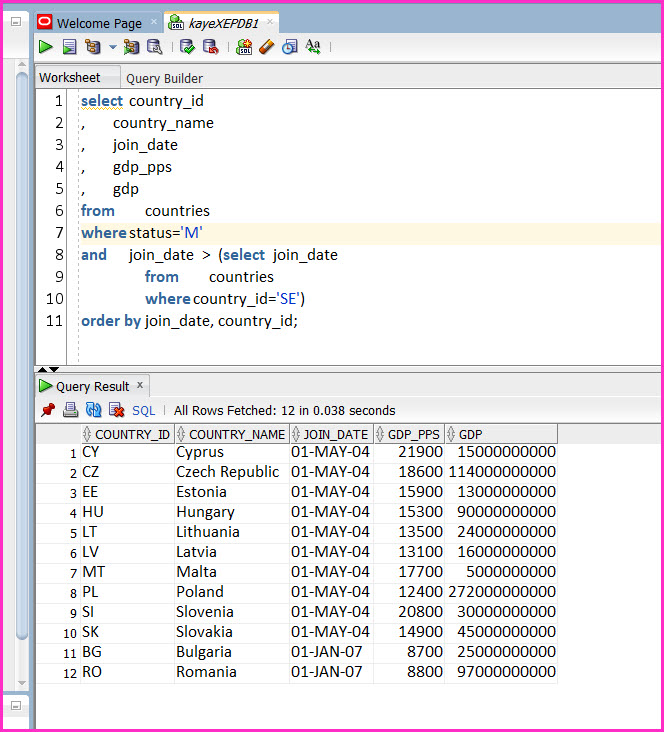Select Lithuania's GDP_PPS value 13500
This screenshot has width=664, height=732.
pyautogui.click(x=409, y=532)
